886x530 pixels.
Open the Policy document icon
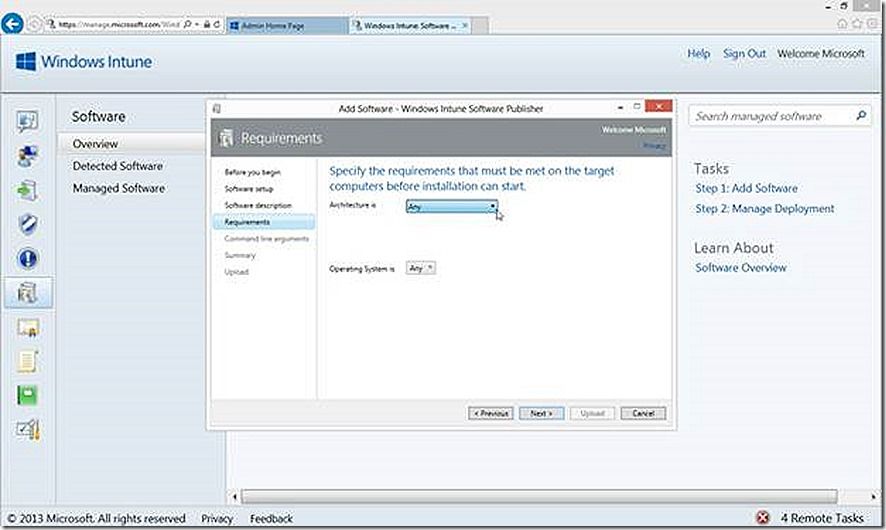[x=27, y=362]
